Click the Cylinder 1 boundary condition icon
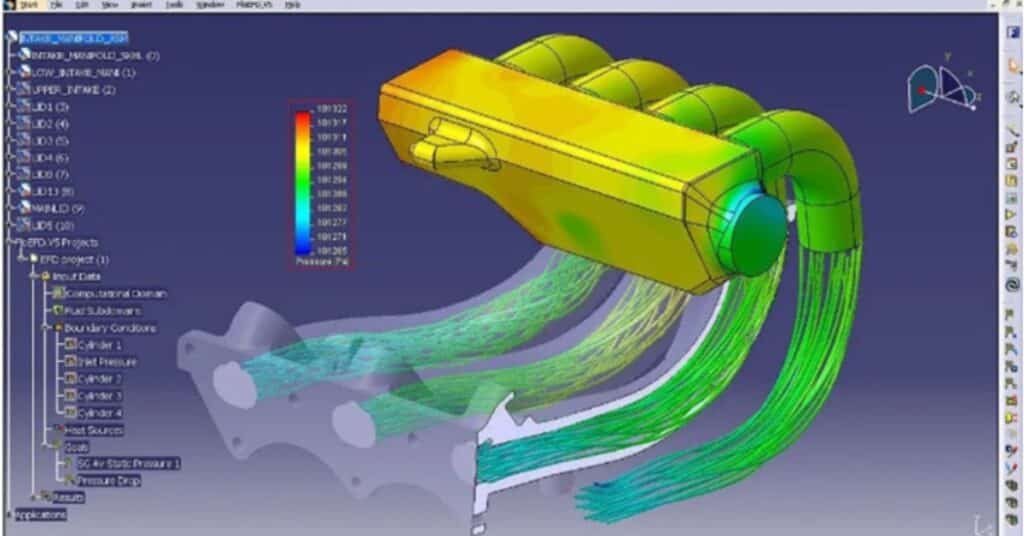The image size is (1024, 536). [x=70, y=344]
